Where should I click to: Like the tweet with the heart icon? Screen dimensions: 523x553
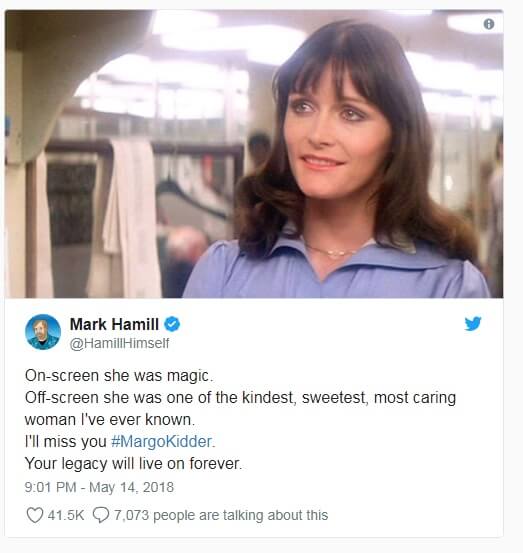[35, 515]
